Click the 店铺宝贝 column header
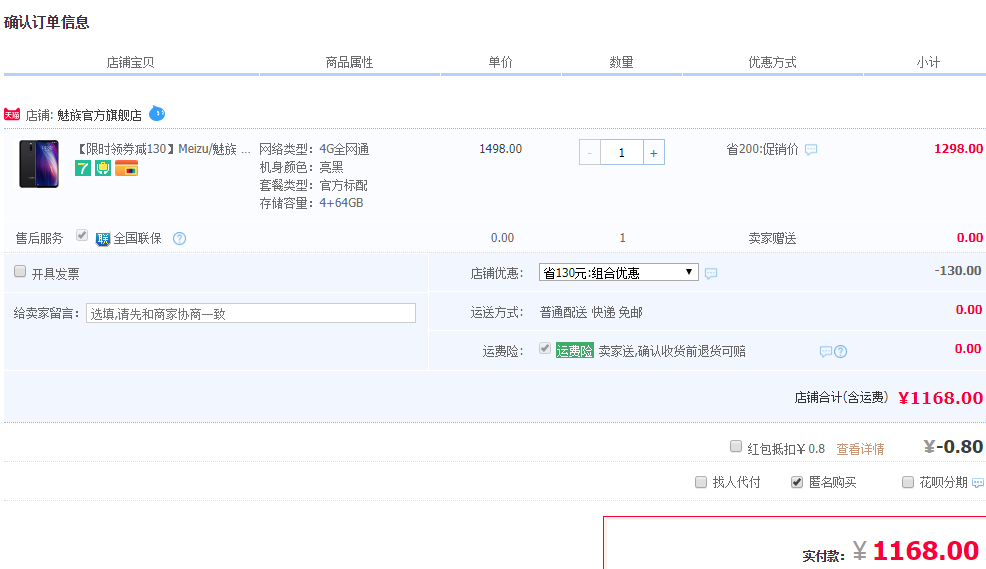 click(130, 62)
